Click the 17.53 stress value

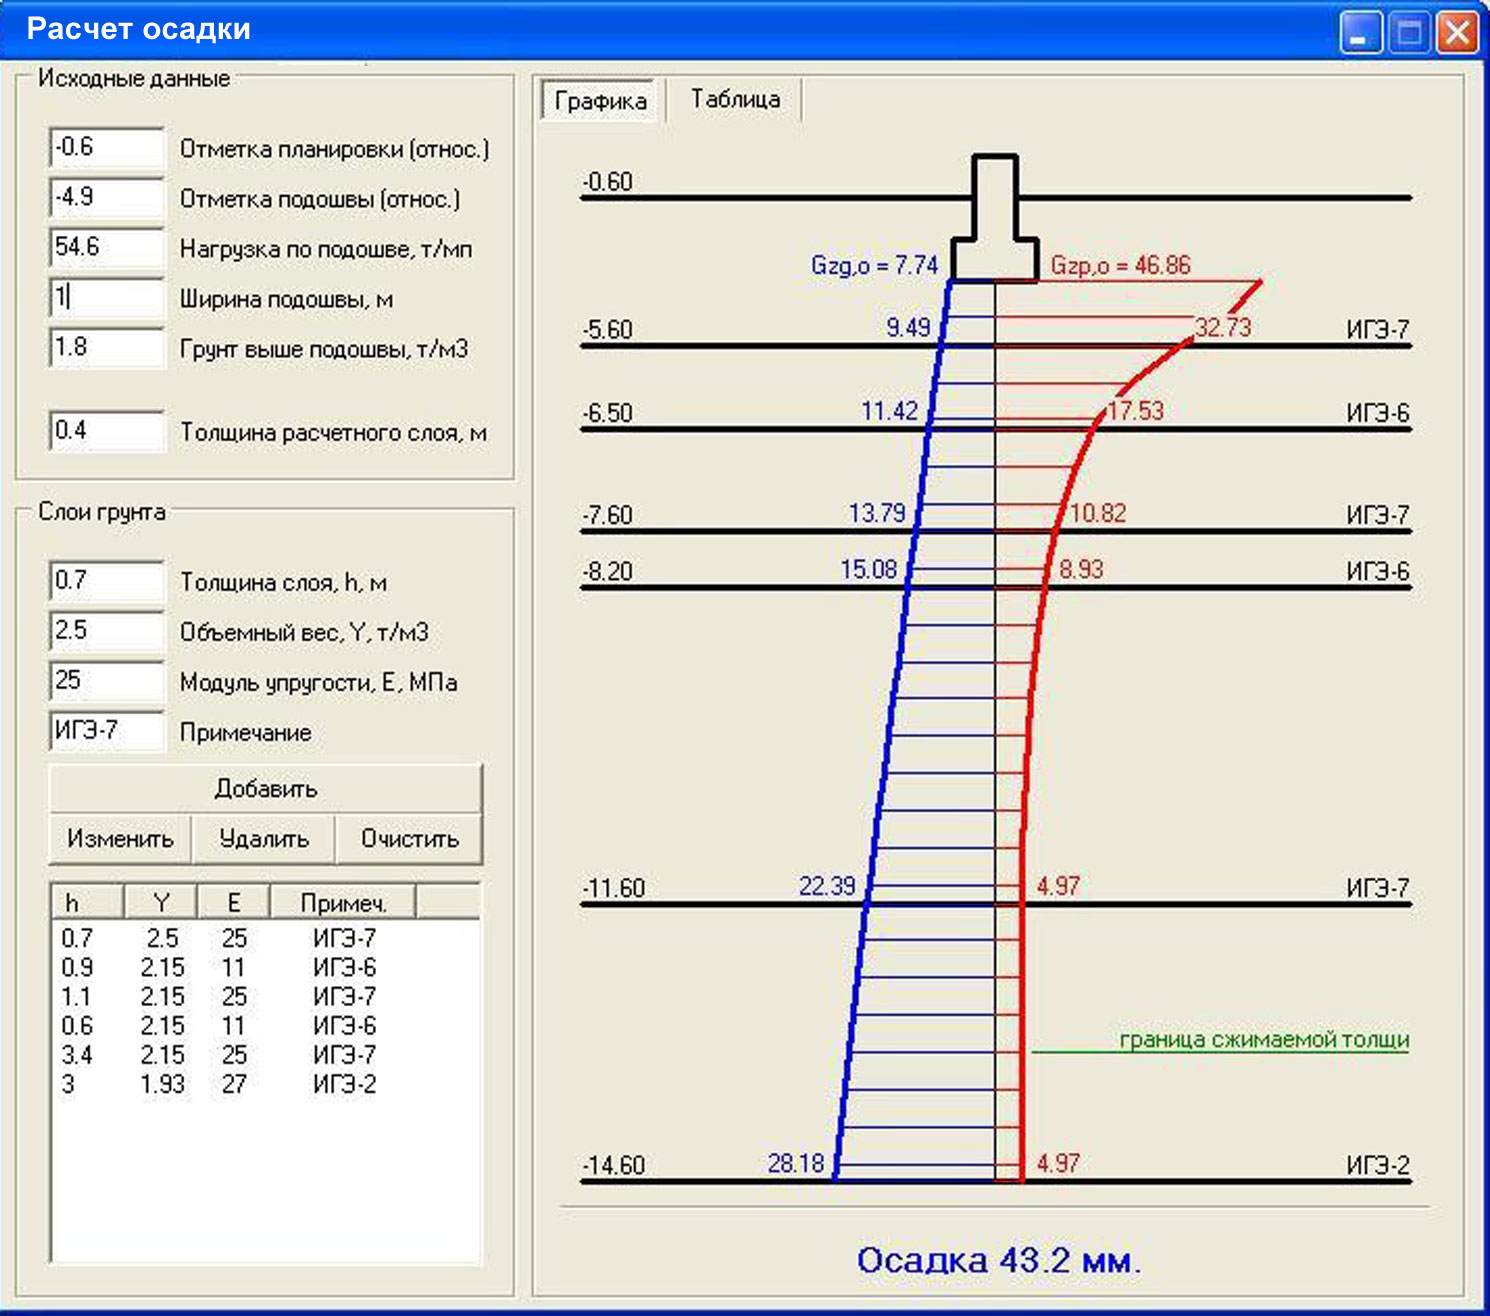[1136, 411]
